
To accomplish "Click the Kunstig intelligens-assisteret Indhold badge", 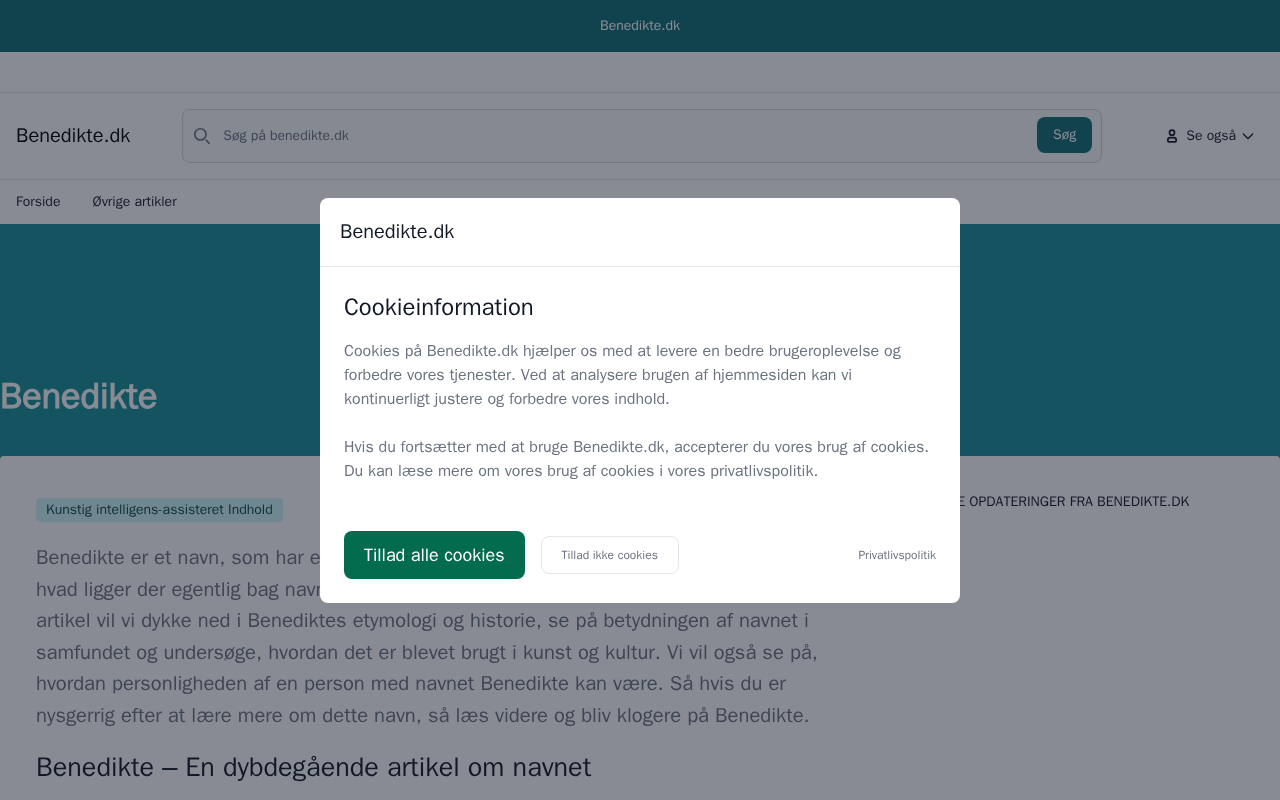I will pos(159,510).
